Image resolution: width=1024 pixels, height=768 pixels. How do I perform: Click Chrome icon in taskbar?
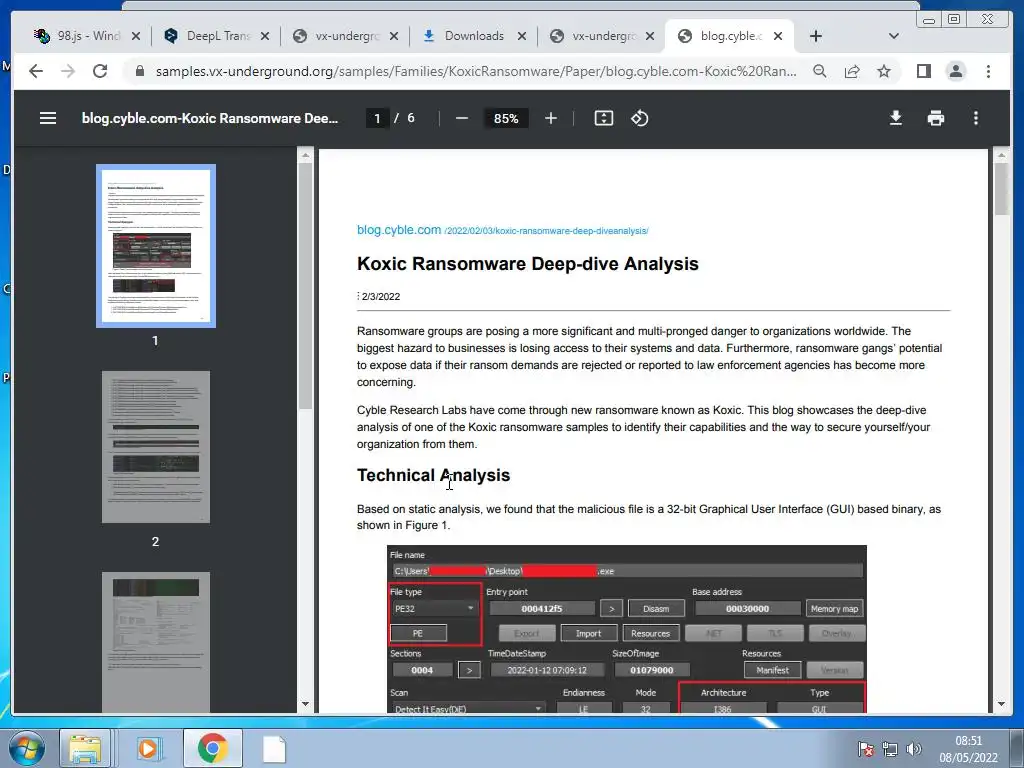(212, 748)
